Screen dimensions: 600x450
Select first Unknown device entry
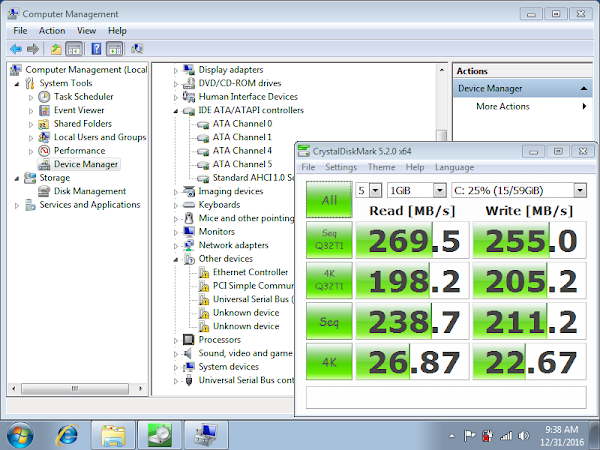coord(246,313)
